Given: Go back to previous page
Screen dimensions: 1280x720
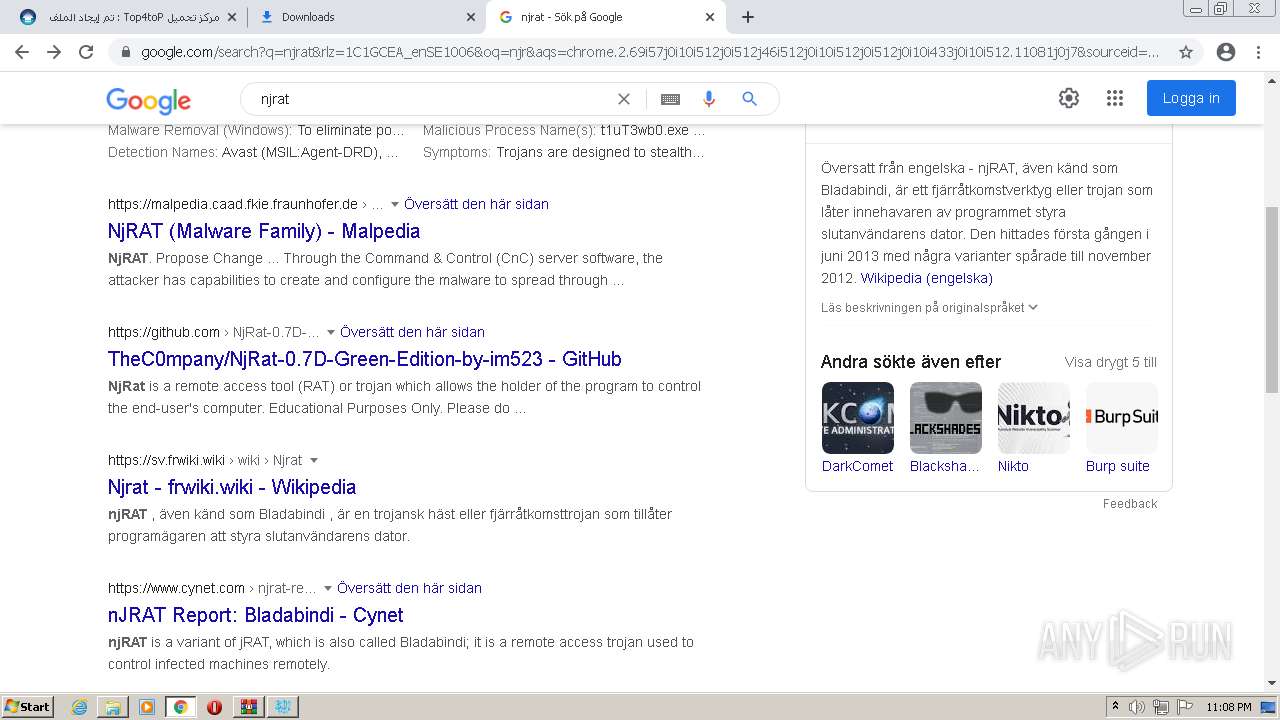Looking at the screenshot, I should 22,52.
